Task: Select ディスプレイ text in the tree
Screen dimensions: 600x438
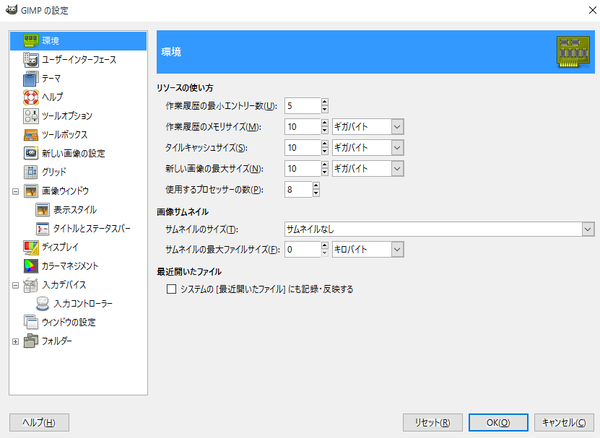Action: click(x=60, y=247)
